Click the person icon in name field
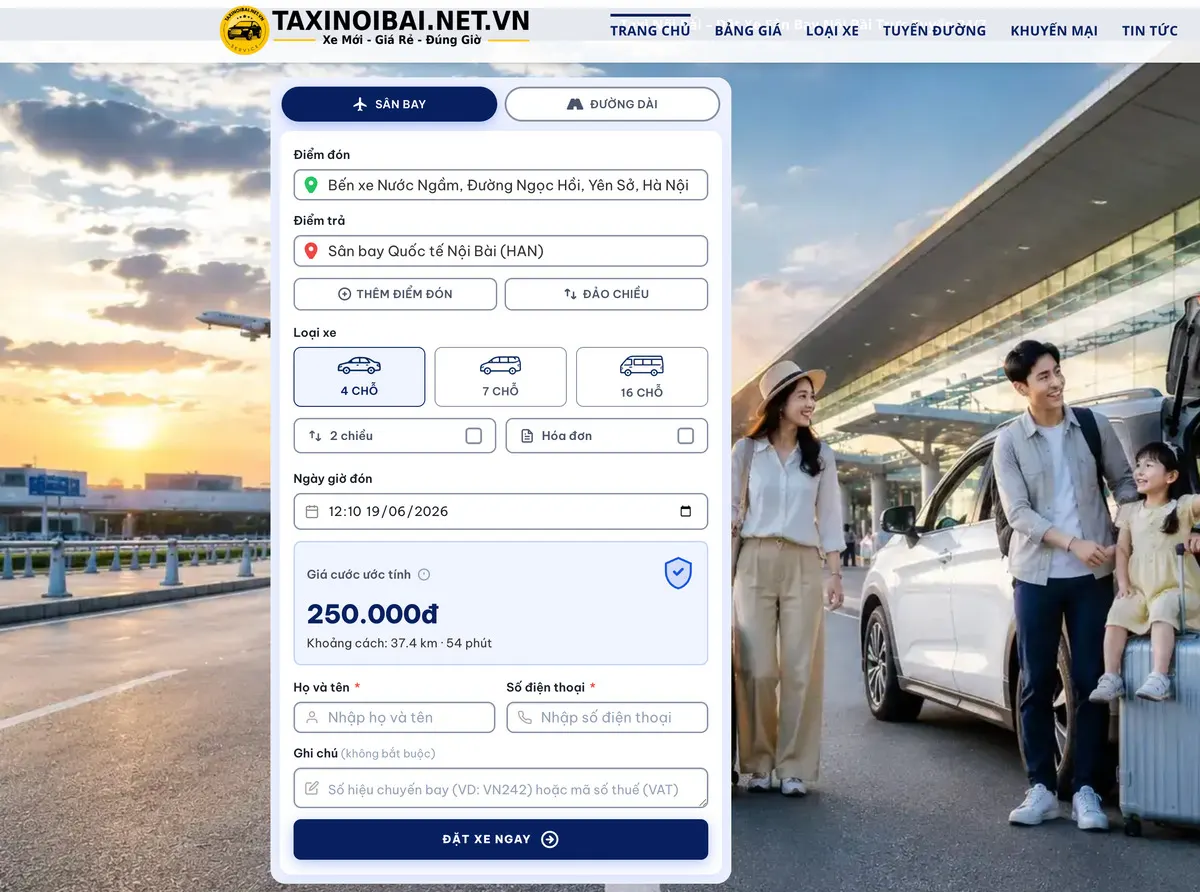1200x892 pixels. pyautogui.click(x=312, y=717)
